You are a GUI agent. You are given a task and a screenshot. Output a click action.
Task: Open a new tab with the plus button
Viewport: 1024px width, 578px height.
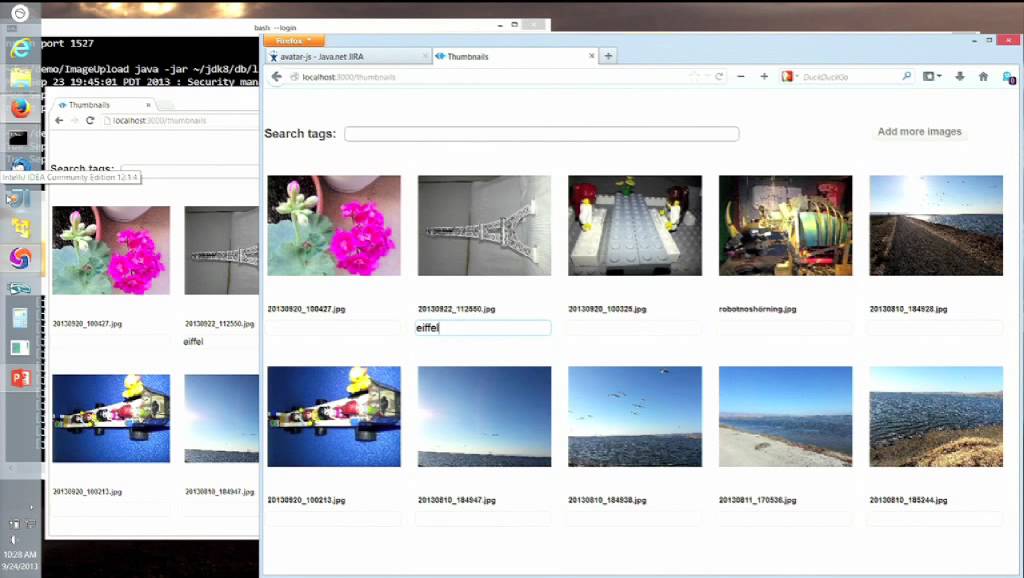click(608, 56)
